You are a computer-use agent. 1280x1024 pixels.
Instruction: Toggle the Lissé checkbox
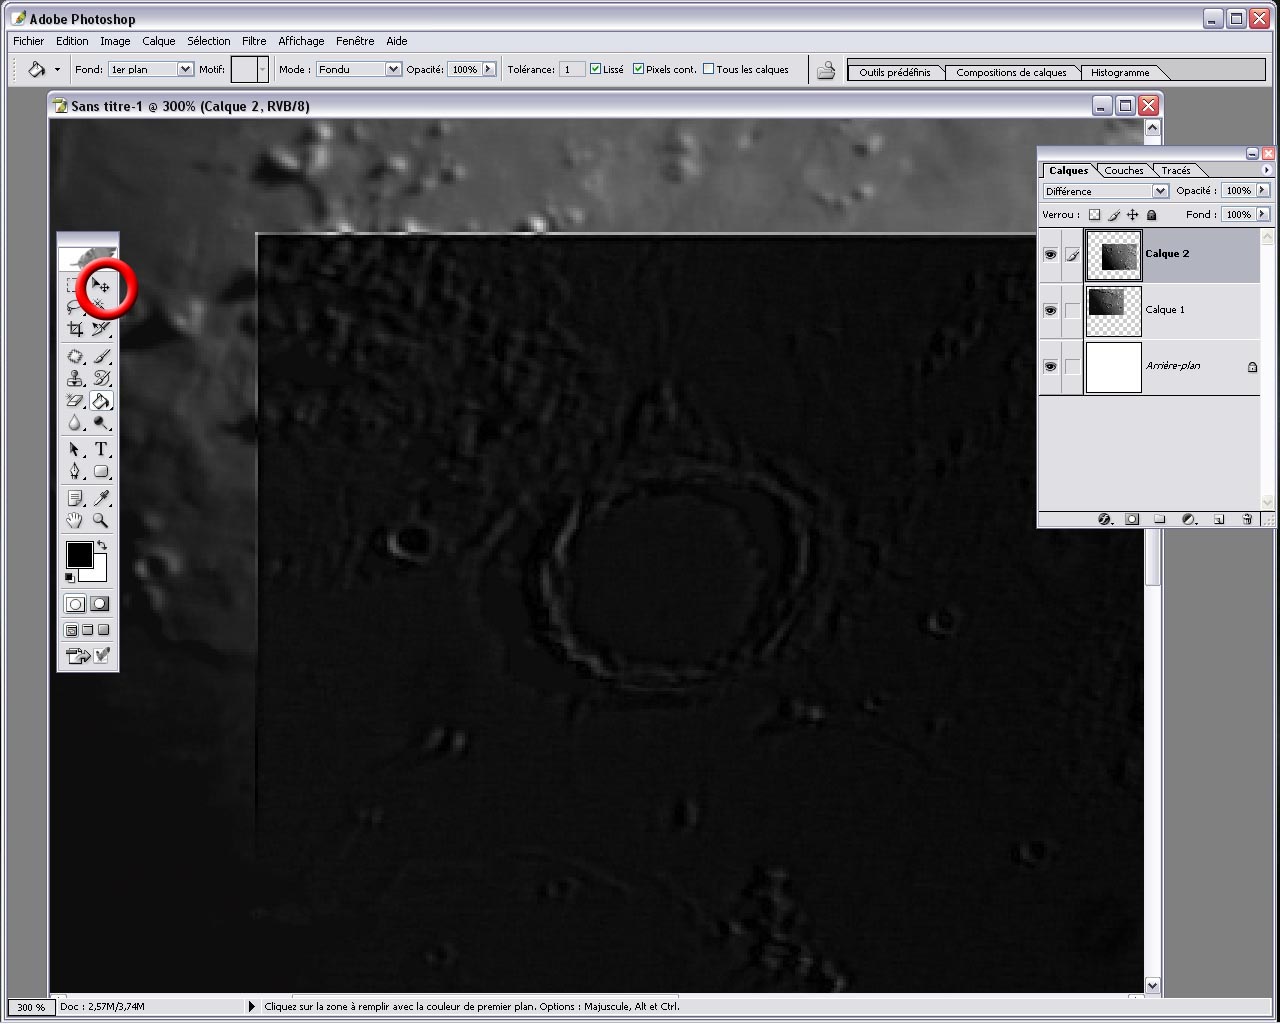coord(595,69)
